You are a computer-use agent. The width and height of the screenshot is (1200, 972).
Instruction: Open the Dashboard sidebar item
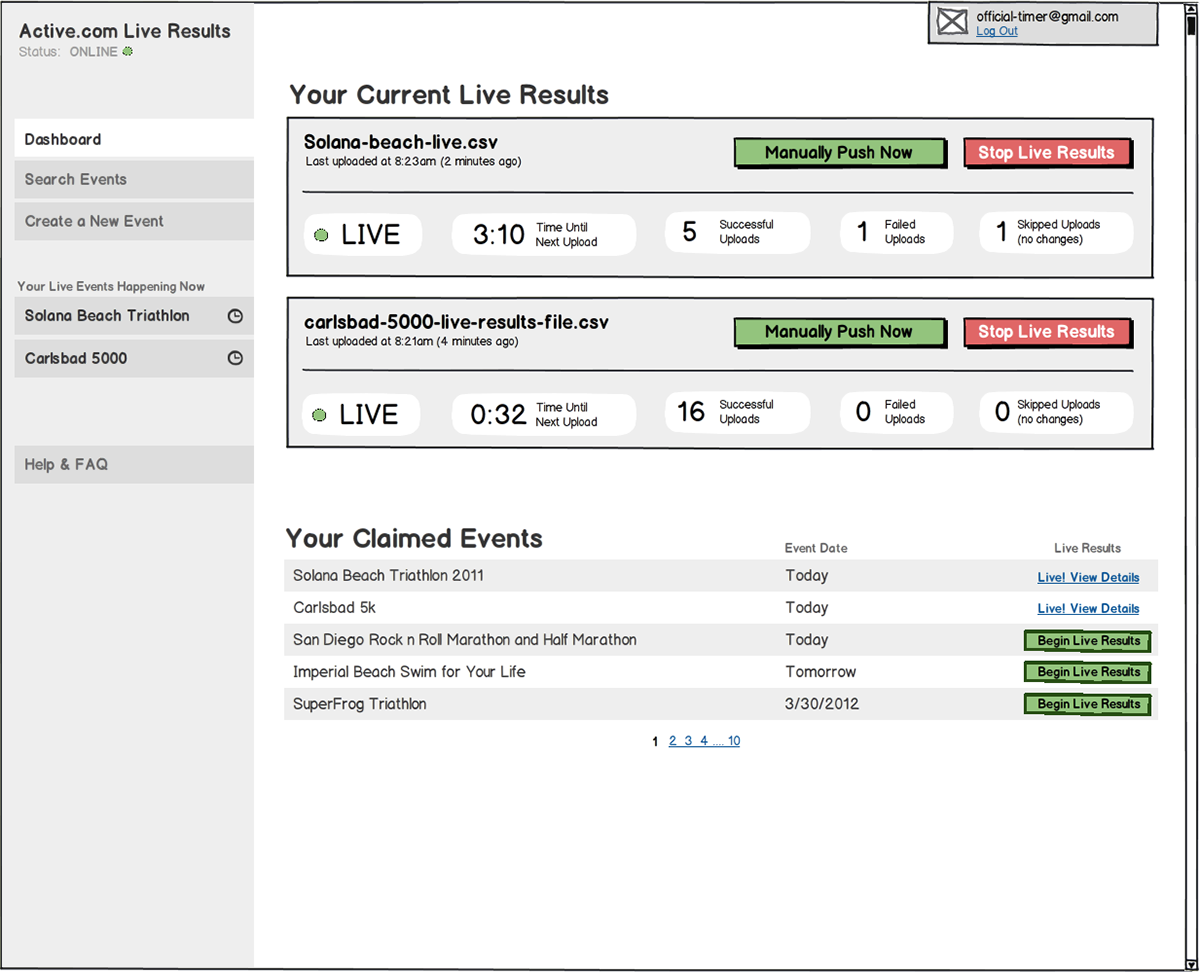(x=134, y=140)
